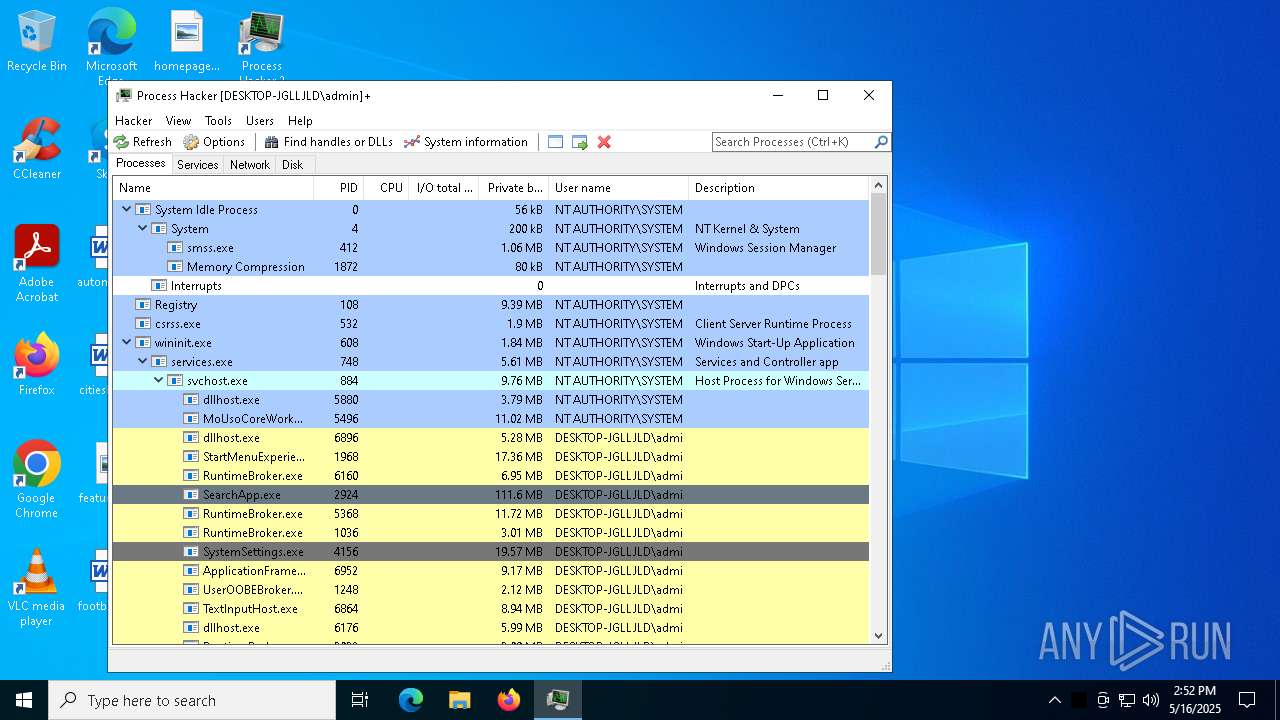This screenshot has height=720, width=1280.
Task: Sort by Private bytes column header
Action: coord(514,188)
